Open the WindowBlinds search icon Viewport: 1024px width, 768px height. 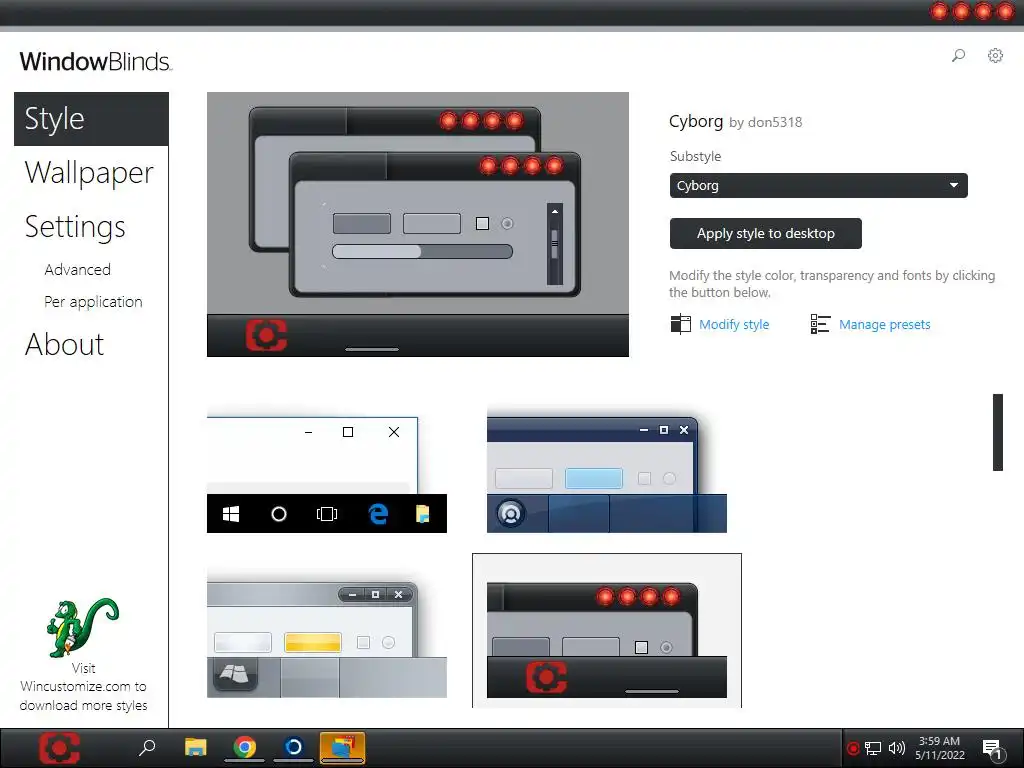958,56
